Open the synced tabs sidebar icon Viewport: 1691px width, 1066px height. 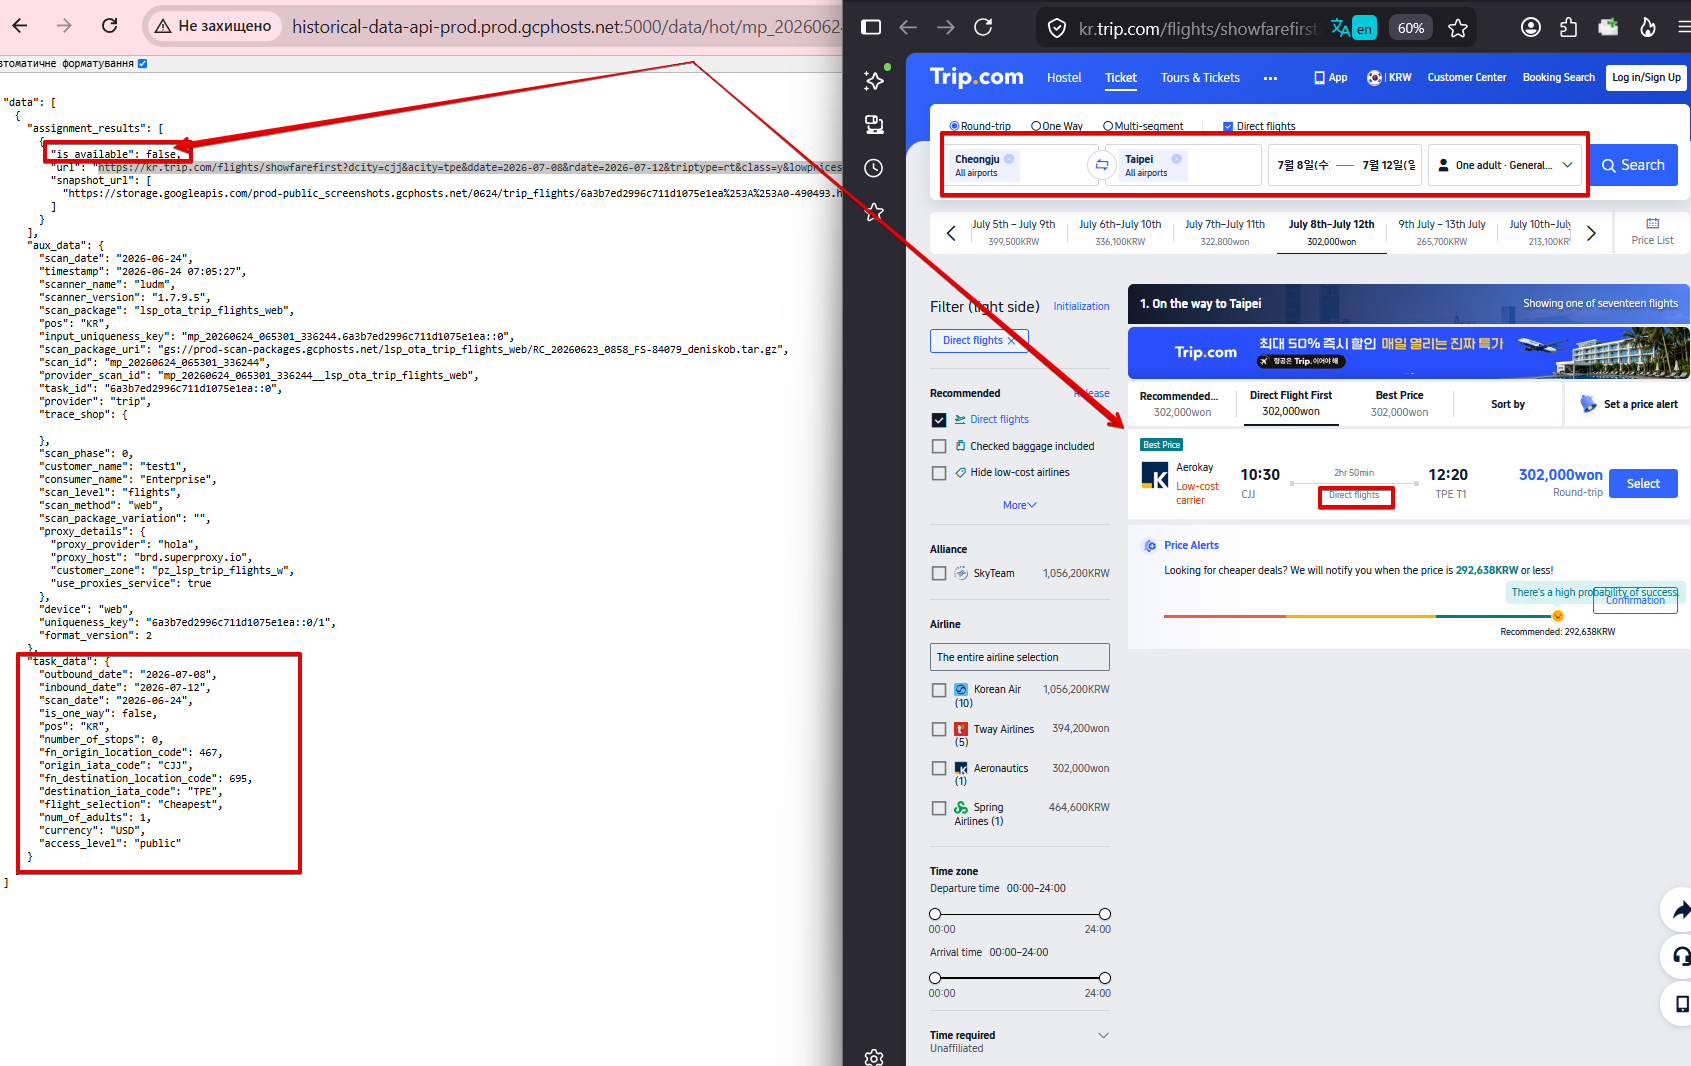coord(874,124)
